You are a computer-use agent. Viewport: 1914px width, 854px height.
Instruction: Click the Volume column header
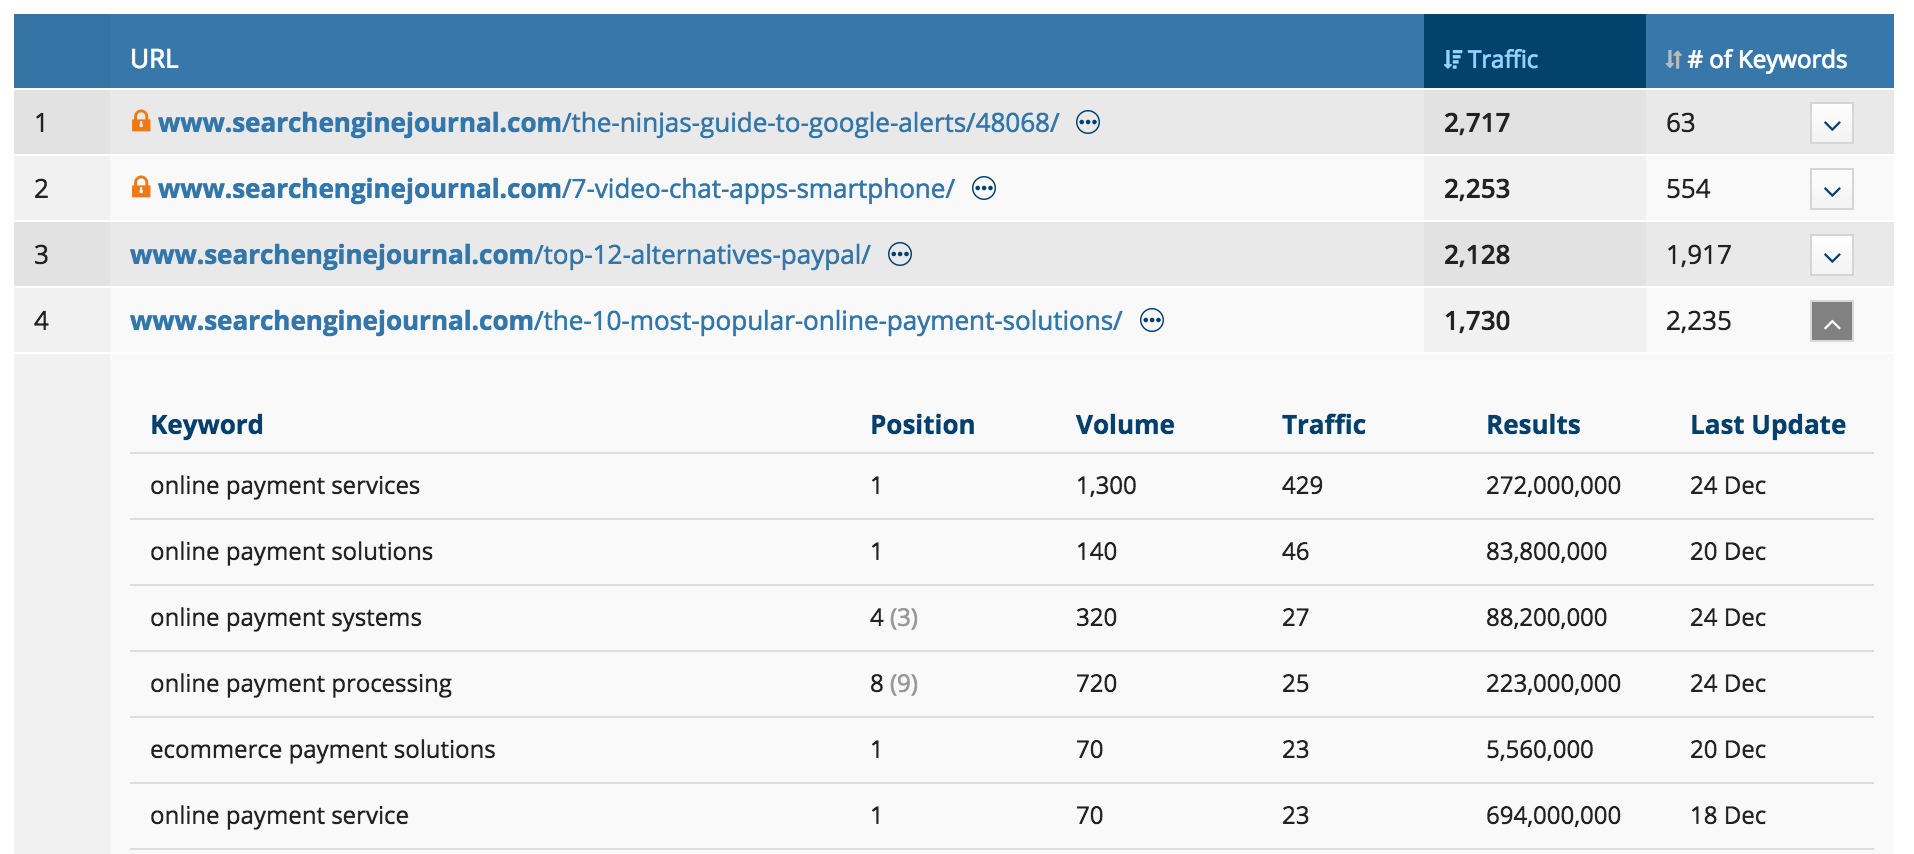tap(1125, 425)
